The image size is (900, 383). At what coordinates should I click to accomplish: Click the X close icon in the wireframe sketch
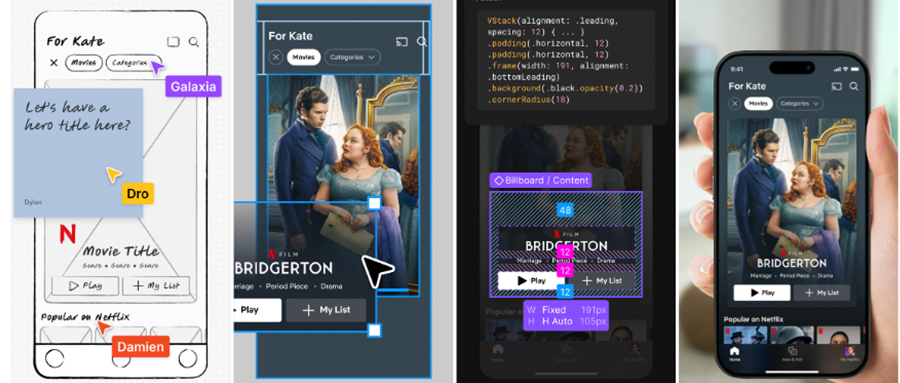click(53, 63)
